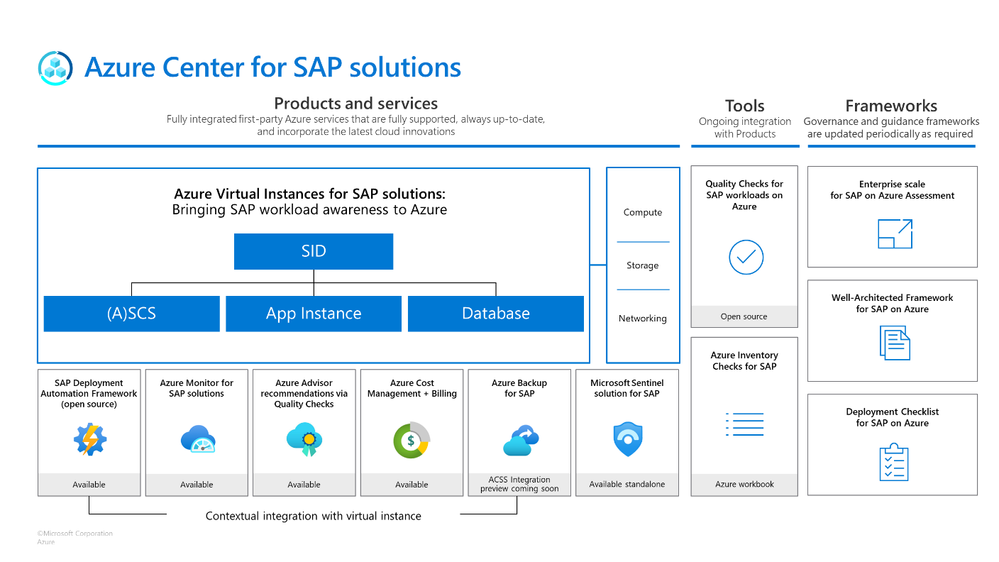Screen dimensions: 999x562
Task: Click the Azure Cost Management dollar icon
Action: (x=412, y=440)
